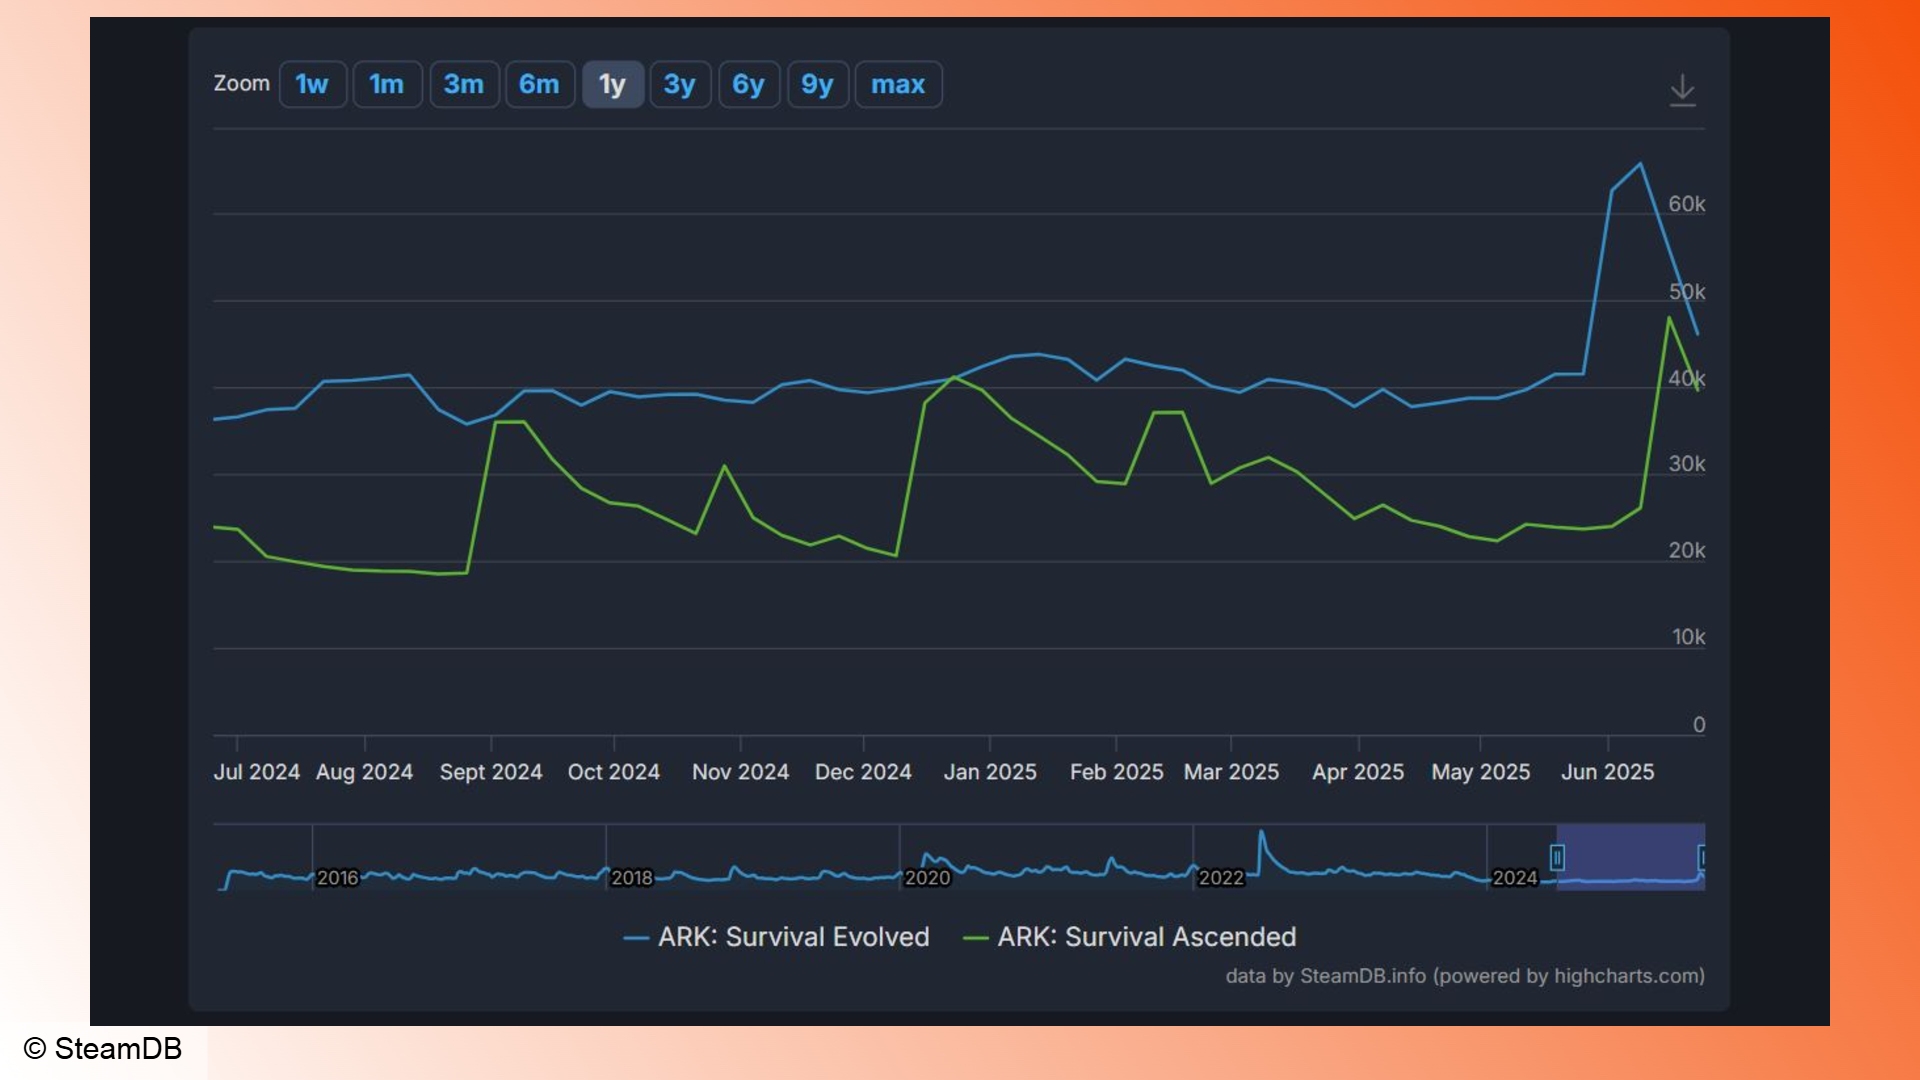
Task: Click the 2022 marker in the navigator
Action: tap(1221, 878)
